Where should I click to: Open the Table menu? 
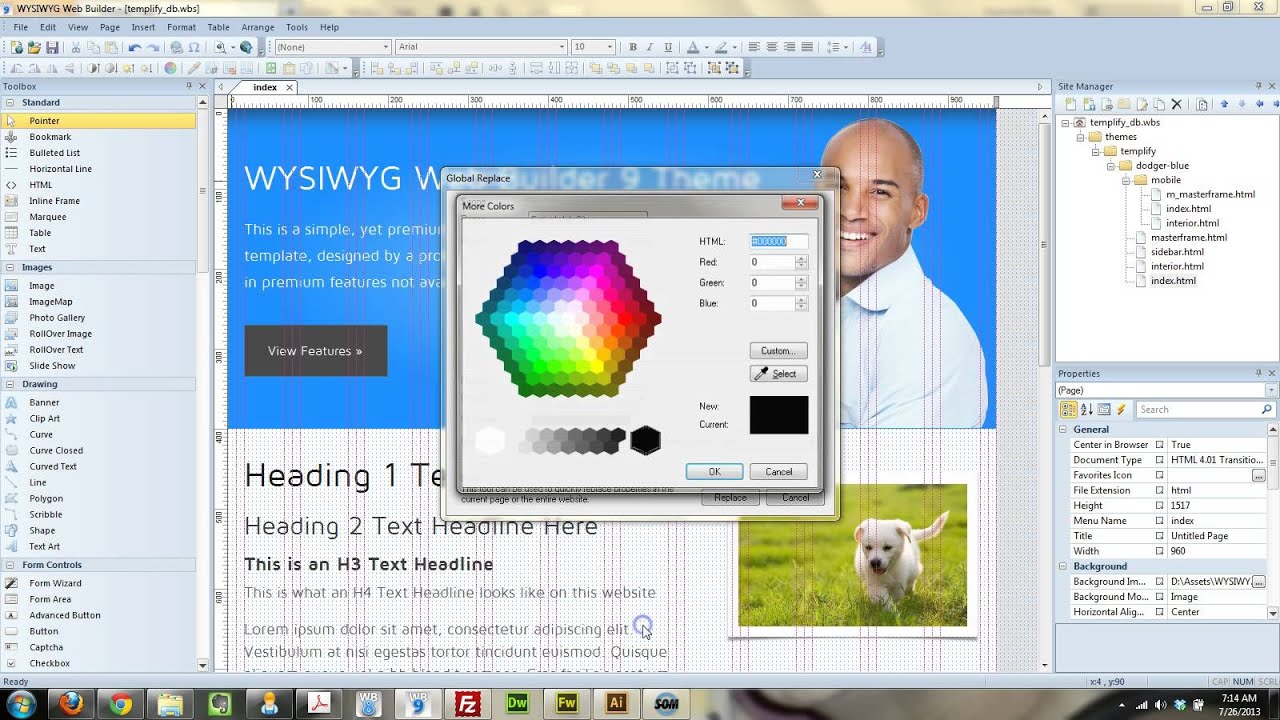tap(219, 28)
